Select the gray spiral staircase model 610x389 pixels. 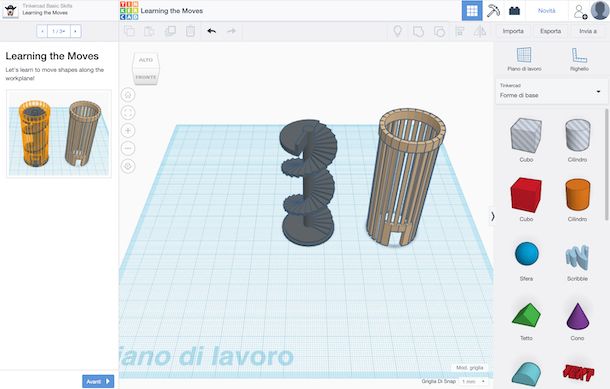(308, 182)
